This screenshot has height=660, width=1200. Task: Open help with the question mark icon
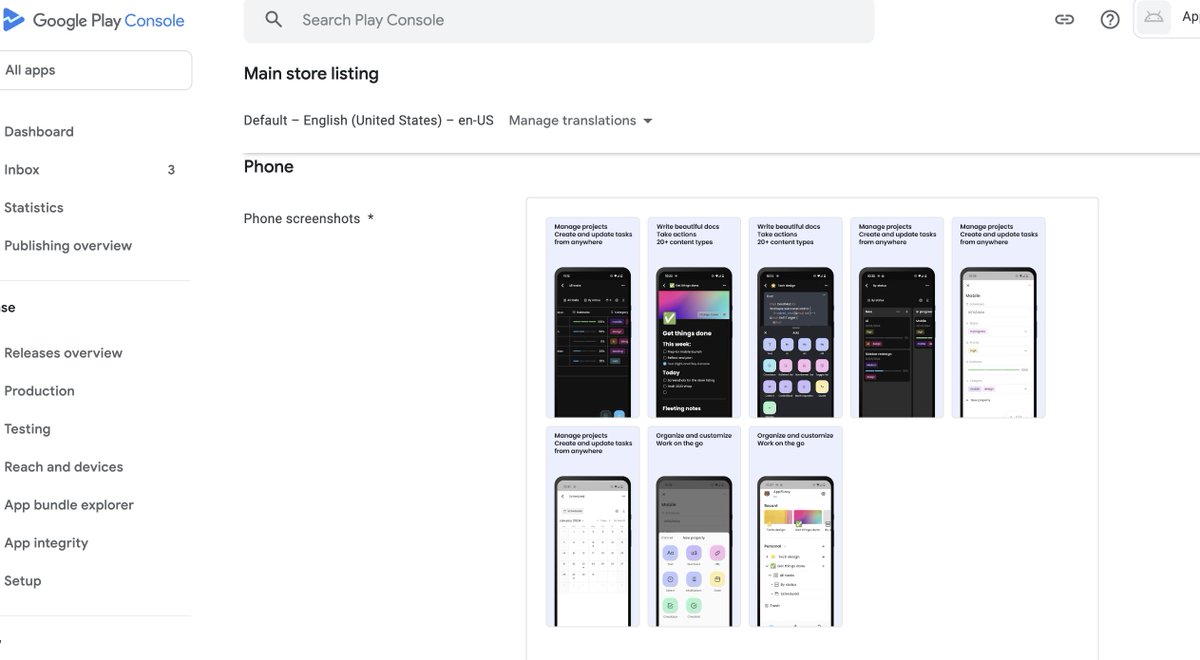[x=1110, y=20]
